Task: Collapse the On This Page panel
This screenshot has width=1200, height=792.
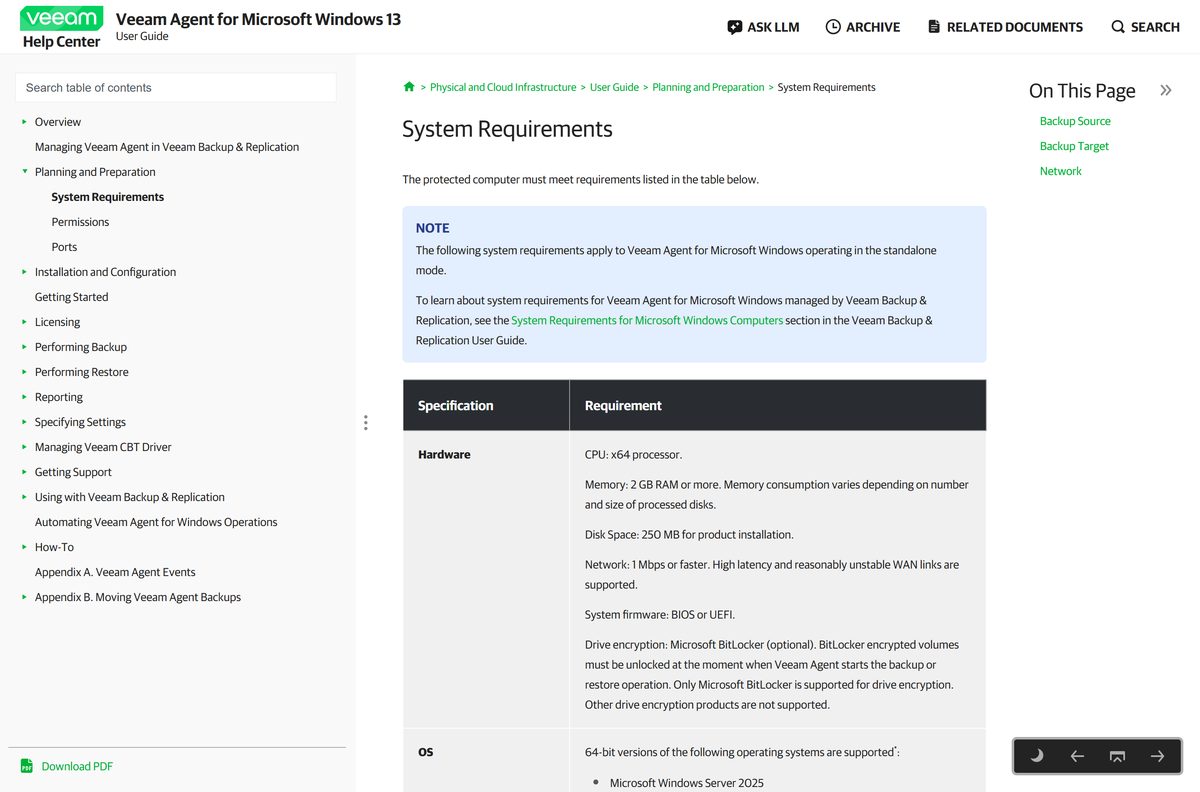Action: [1165, 91]
